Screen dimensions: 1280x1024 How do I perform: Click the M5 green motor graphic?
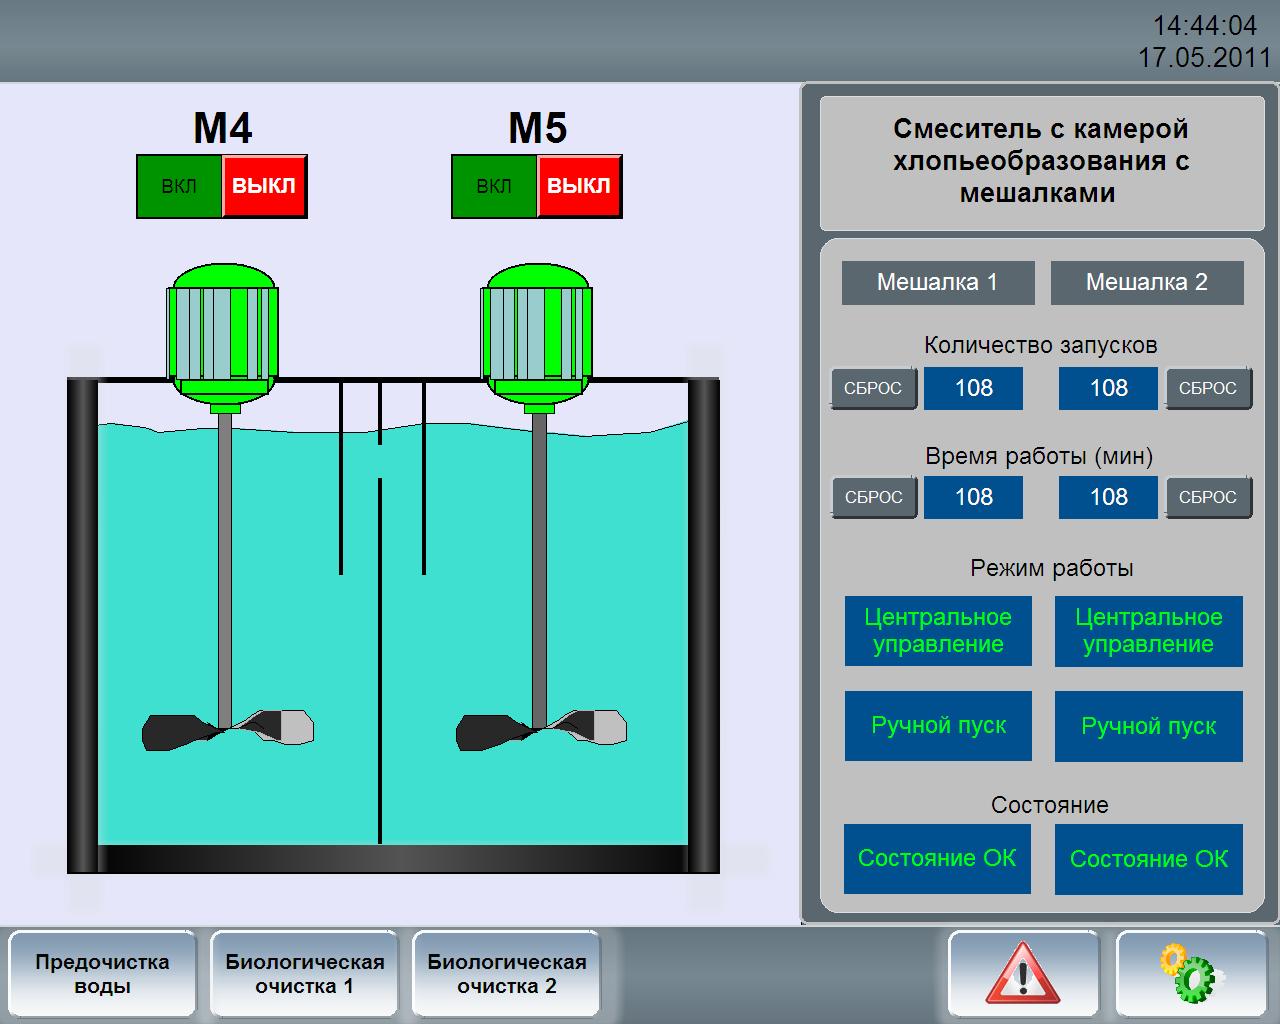tap(538, 335)
